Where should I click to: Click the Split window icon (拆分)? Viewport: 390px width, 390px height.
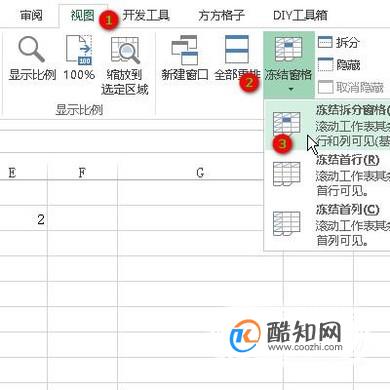pyautogui.click(x=325, y=42)
